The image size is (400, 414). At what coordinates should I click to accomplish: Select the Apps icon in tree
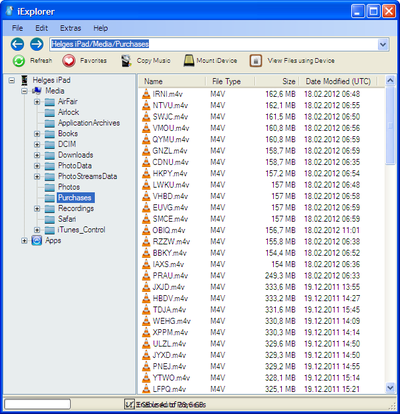(x=37, y=240)
